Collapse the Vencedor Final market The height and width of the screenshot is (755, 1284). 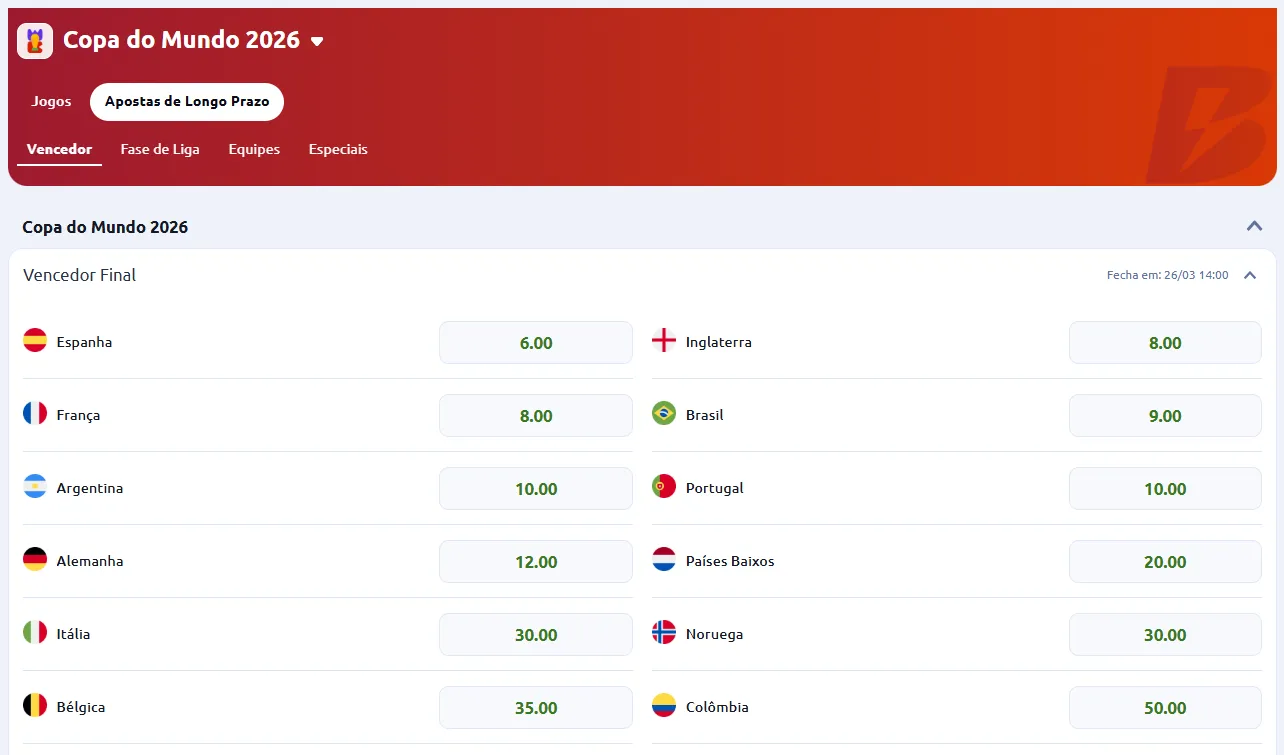1249,274
